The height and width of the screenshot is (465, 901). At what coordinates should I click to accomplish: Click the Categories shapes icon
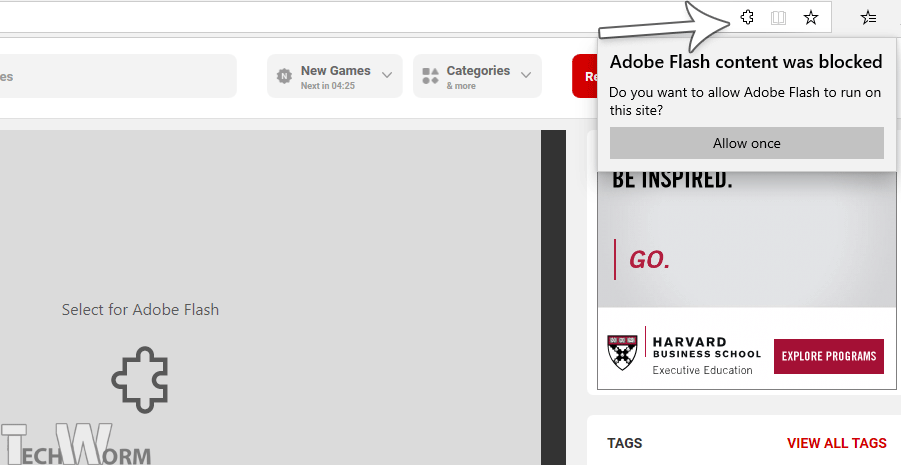pos(430,76)
